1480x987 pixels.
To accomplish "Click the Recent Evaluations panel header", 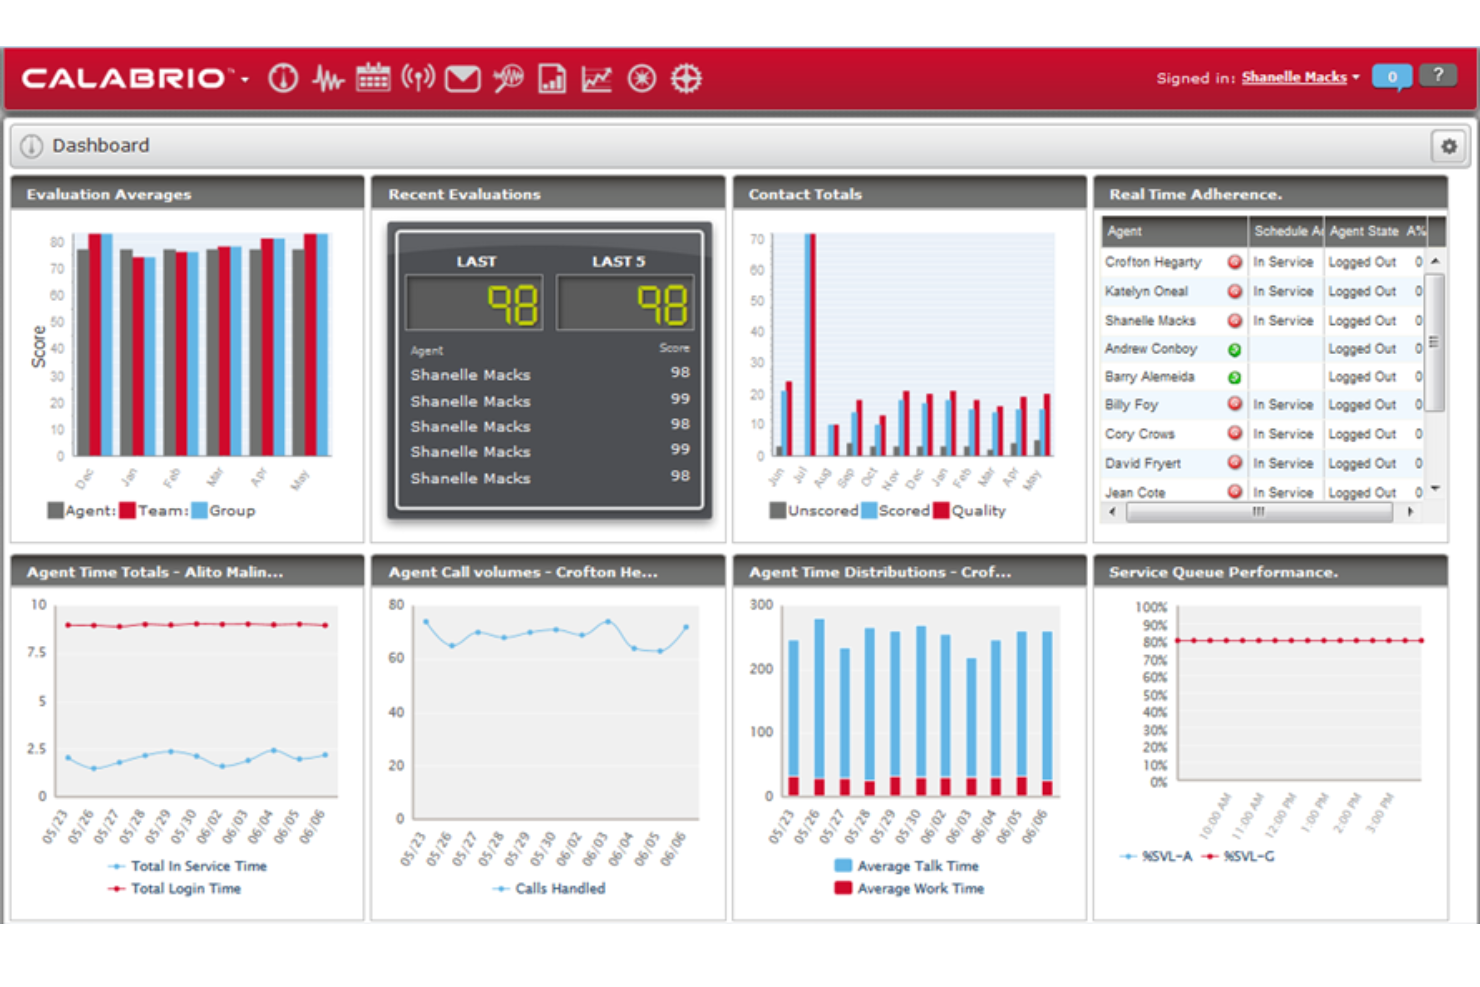I will coord(548,194).
